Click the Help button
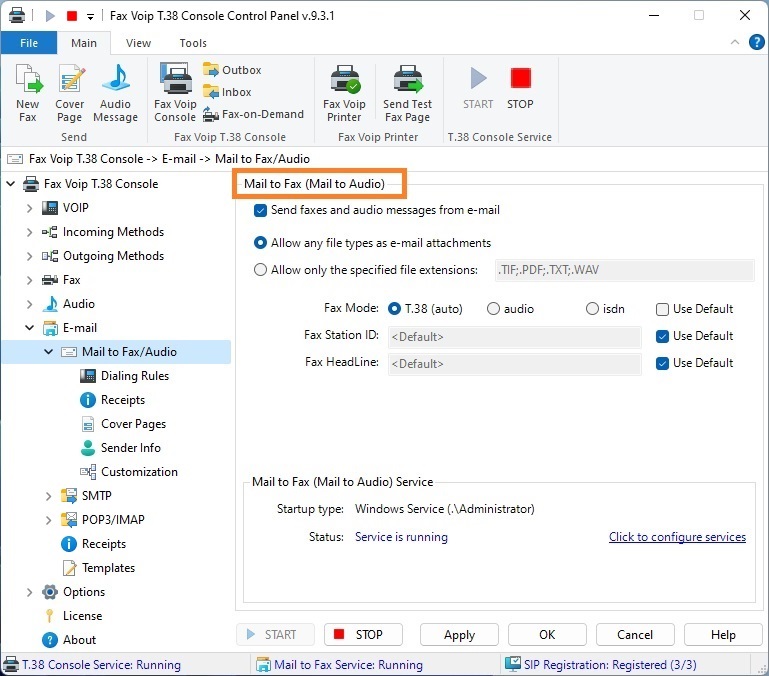The image size is (769, 676). (x=723, y=634)
